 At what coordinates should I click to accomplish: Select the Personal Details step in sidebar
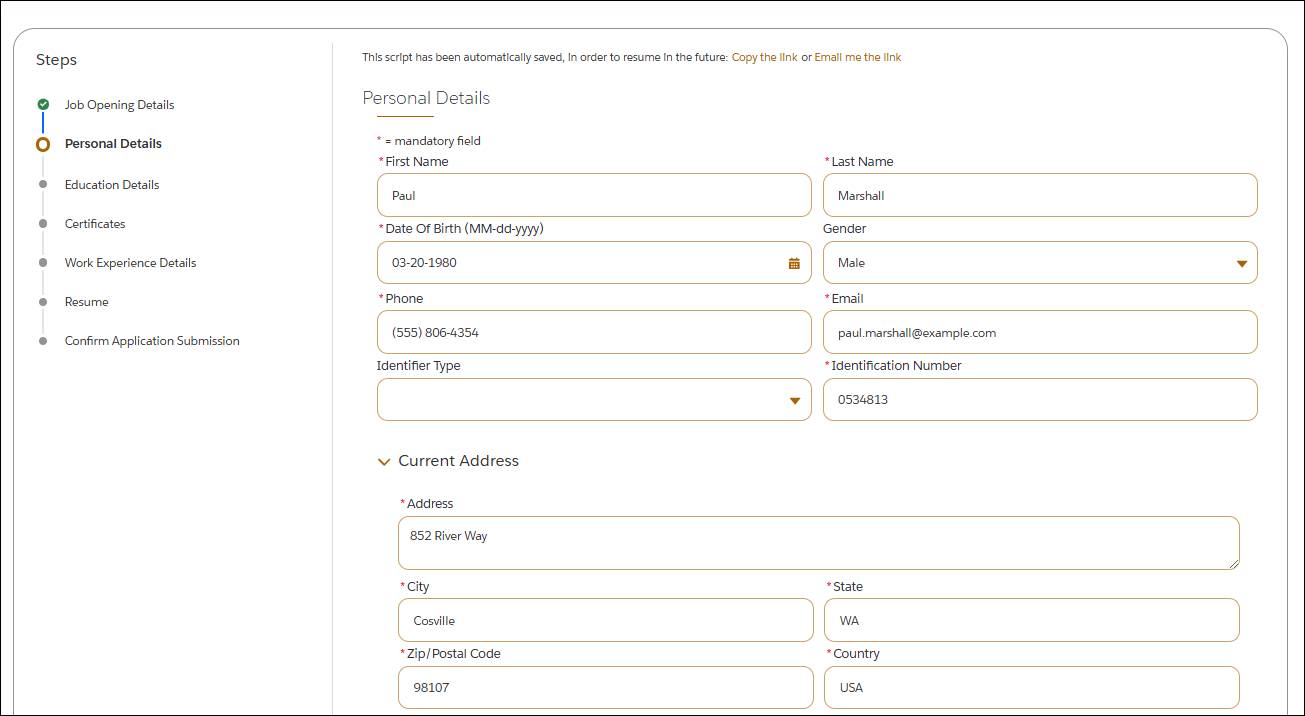pos(113,143)
